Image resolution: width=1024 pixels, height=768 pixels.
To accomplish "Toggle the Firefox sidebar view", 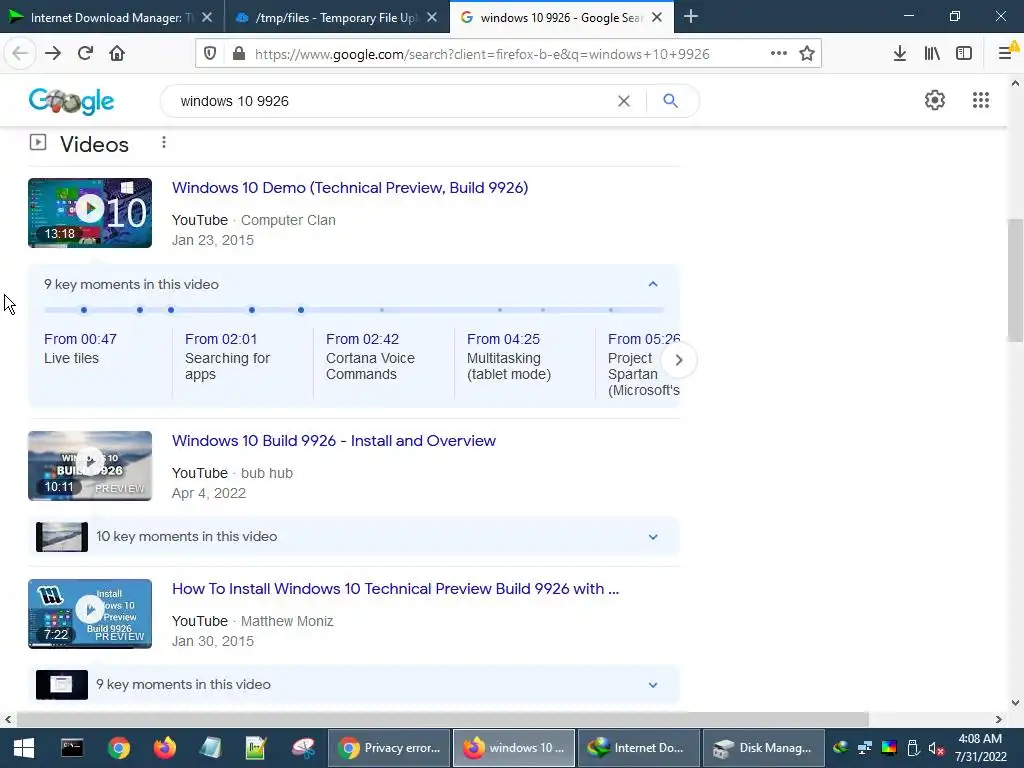I will click(x=964, y=54).
